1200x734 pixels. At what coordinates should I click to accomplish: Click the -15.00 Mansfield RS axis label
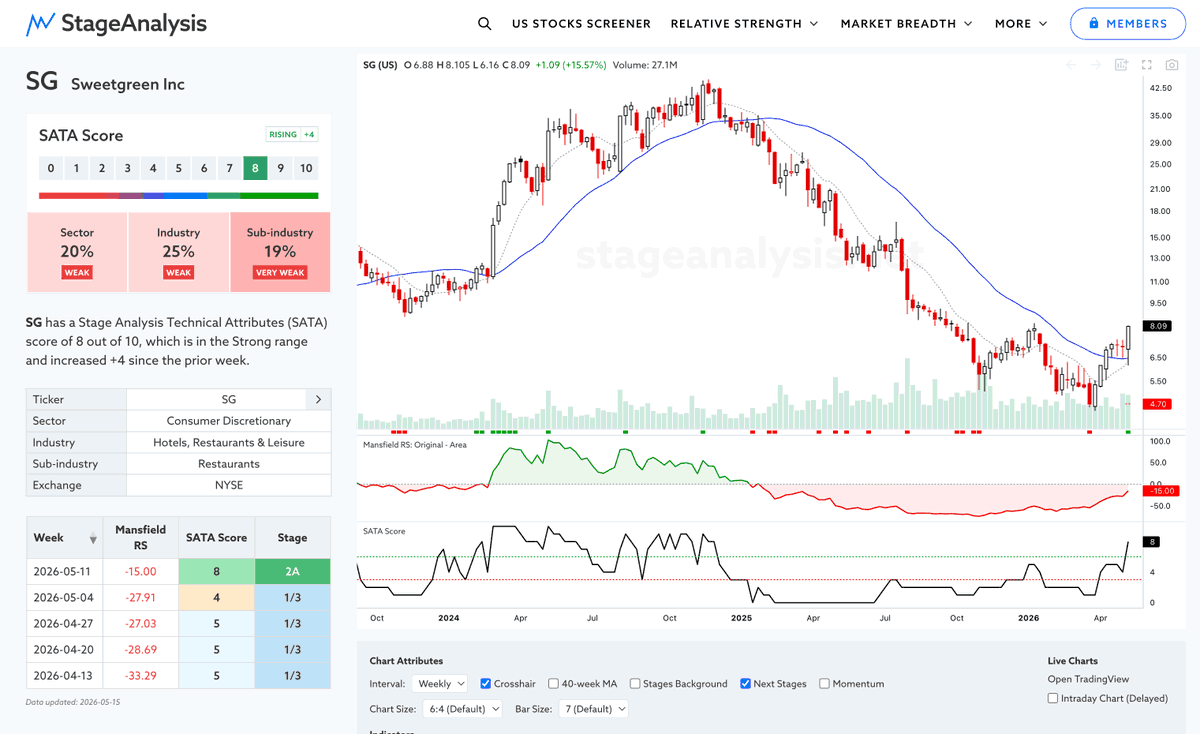(1162, 491)
